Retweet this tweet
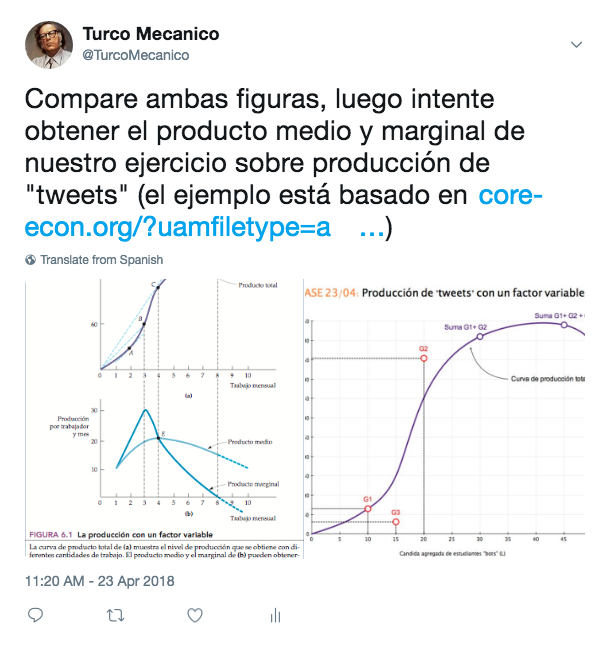The width and height of the screenshot is (611, 647). [115, 615]
